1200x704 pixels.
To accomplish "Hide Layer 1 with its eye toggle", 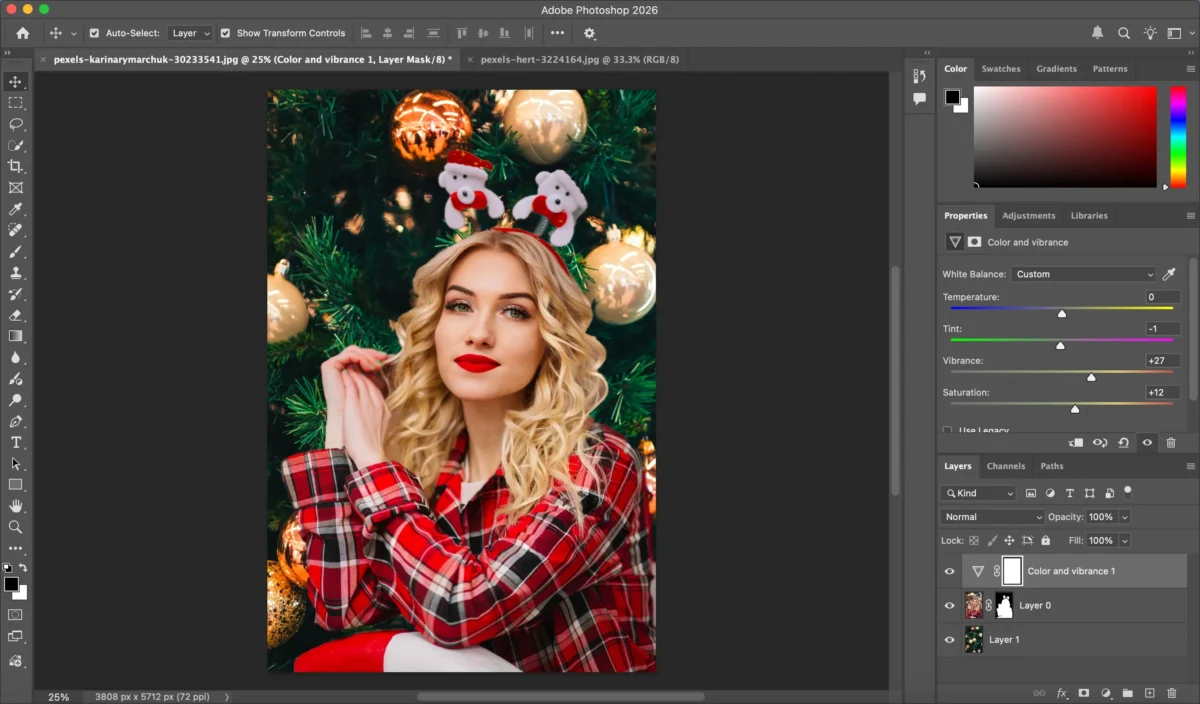I will pyautogui.click(x=948, y=639).
